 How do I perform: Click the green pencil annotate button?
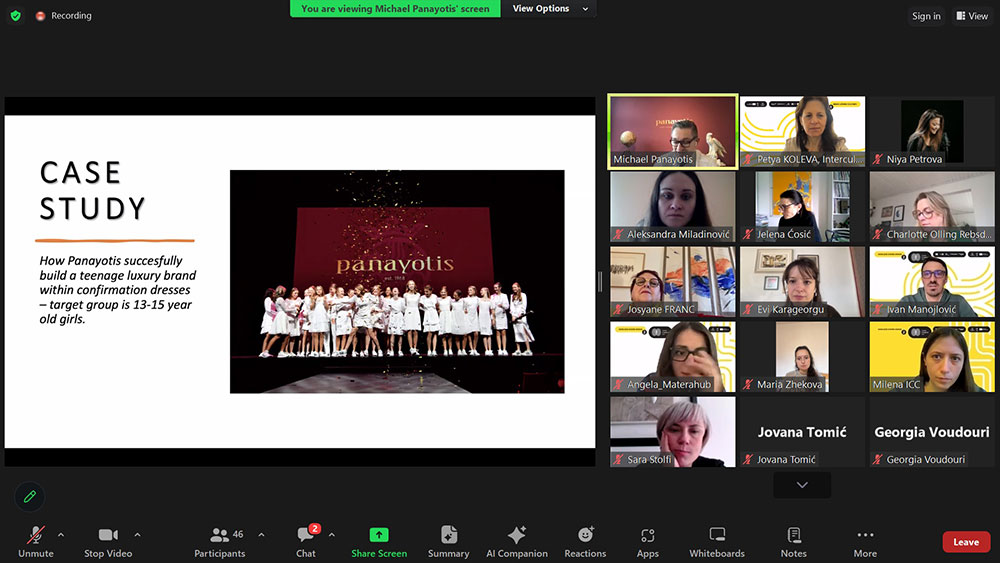30,496
